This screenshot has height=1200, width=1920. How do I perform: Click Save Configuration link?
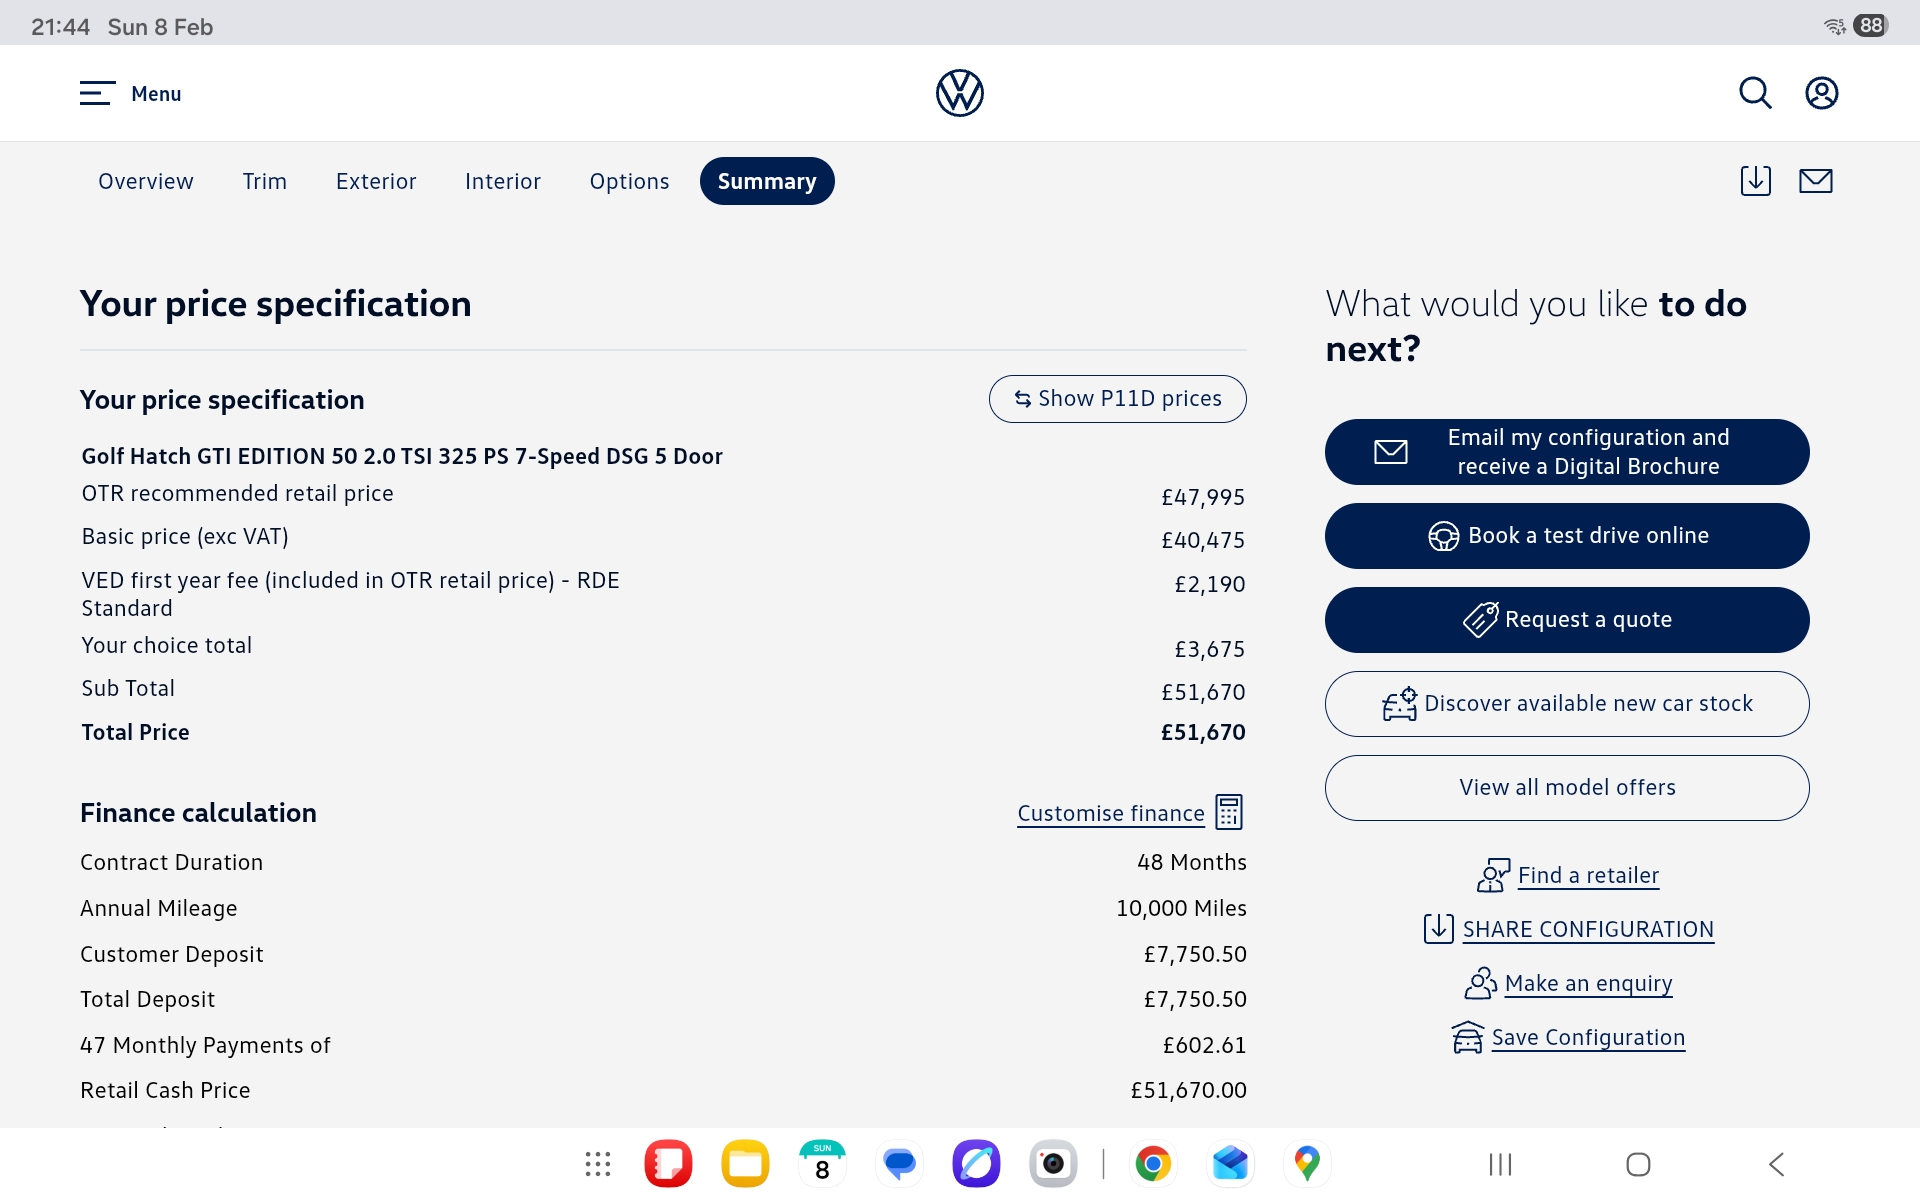pyautogui.click(x=1587, y=1038)
